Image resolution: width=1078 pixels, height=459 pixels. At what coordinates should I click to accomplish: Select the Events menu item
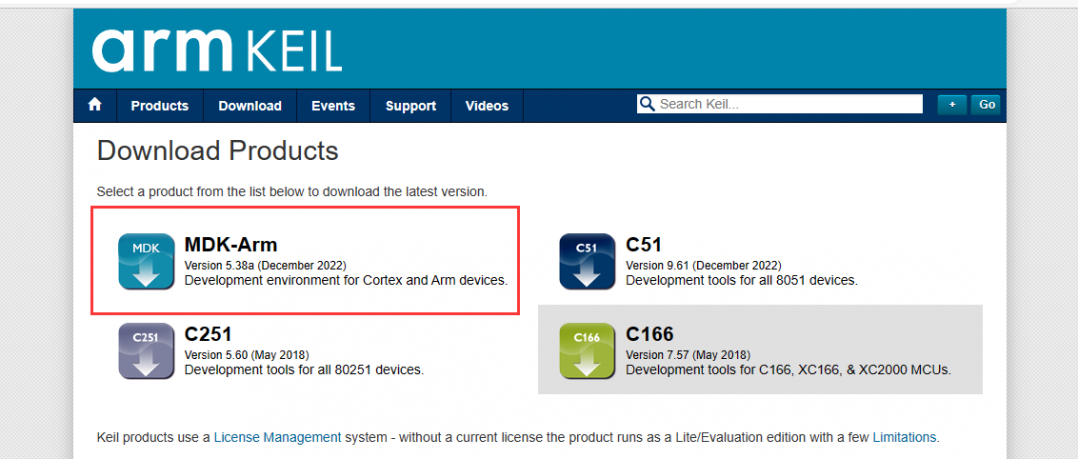[x=333, y=106]
